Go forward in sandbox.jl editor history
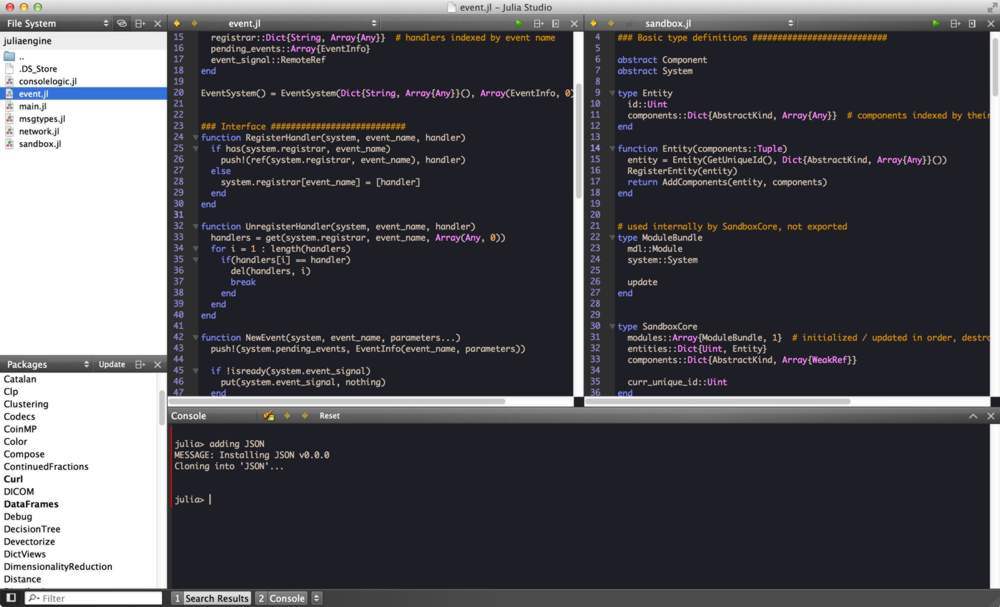 pyautogui.click(x=611, y=24)
